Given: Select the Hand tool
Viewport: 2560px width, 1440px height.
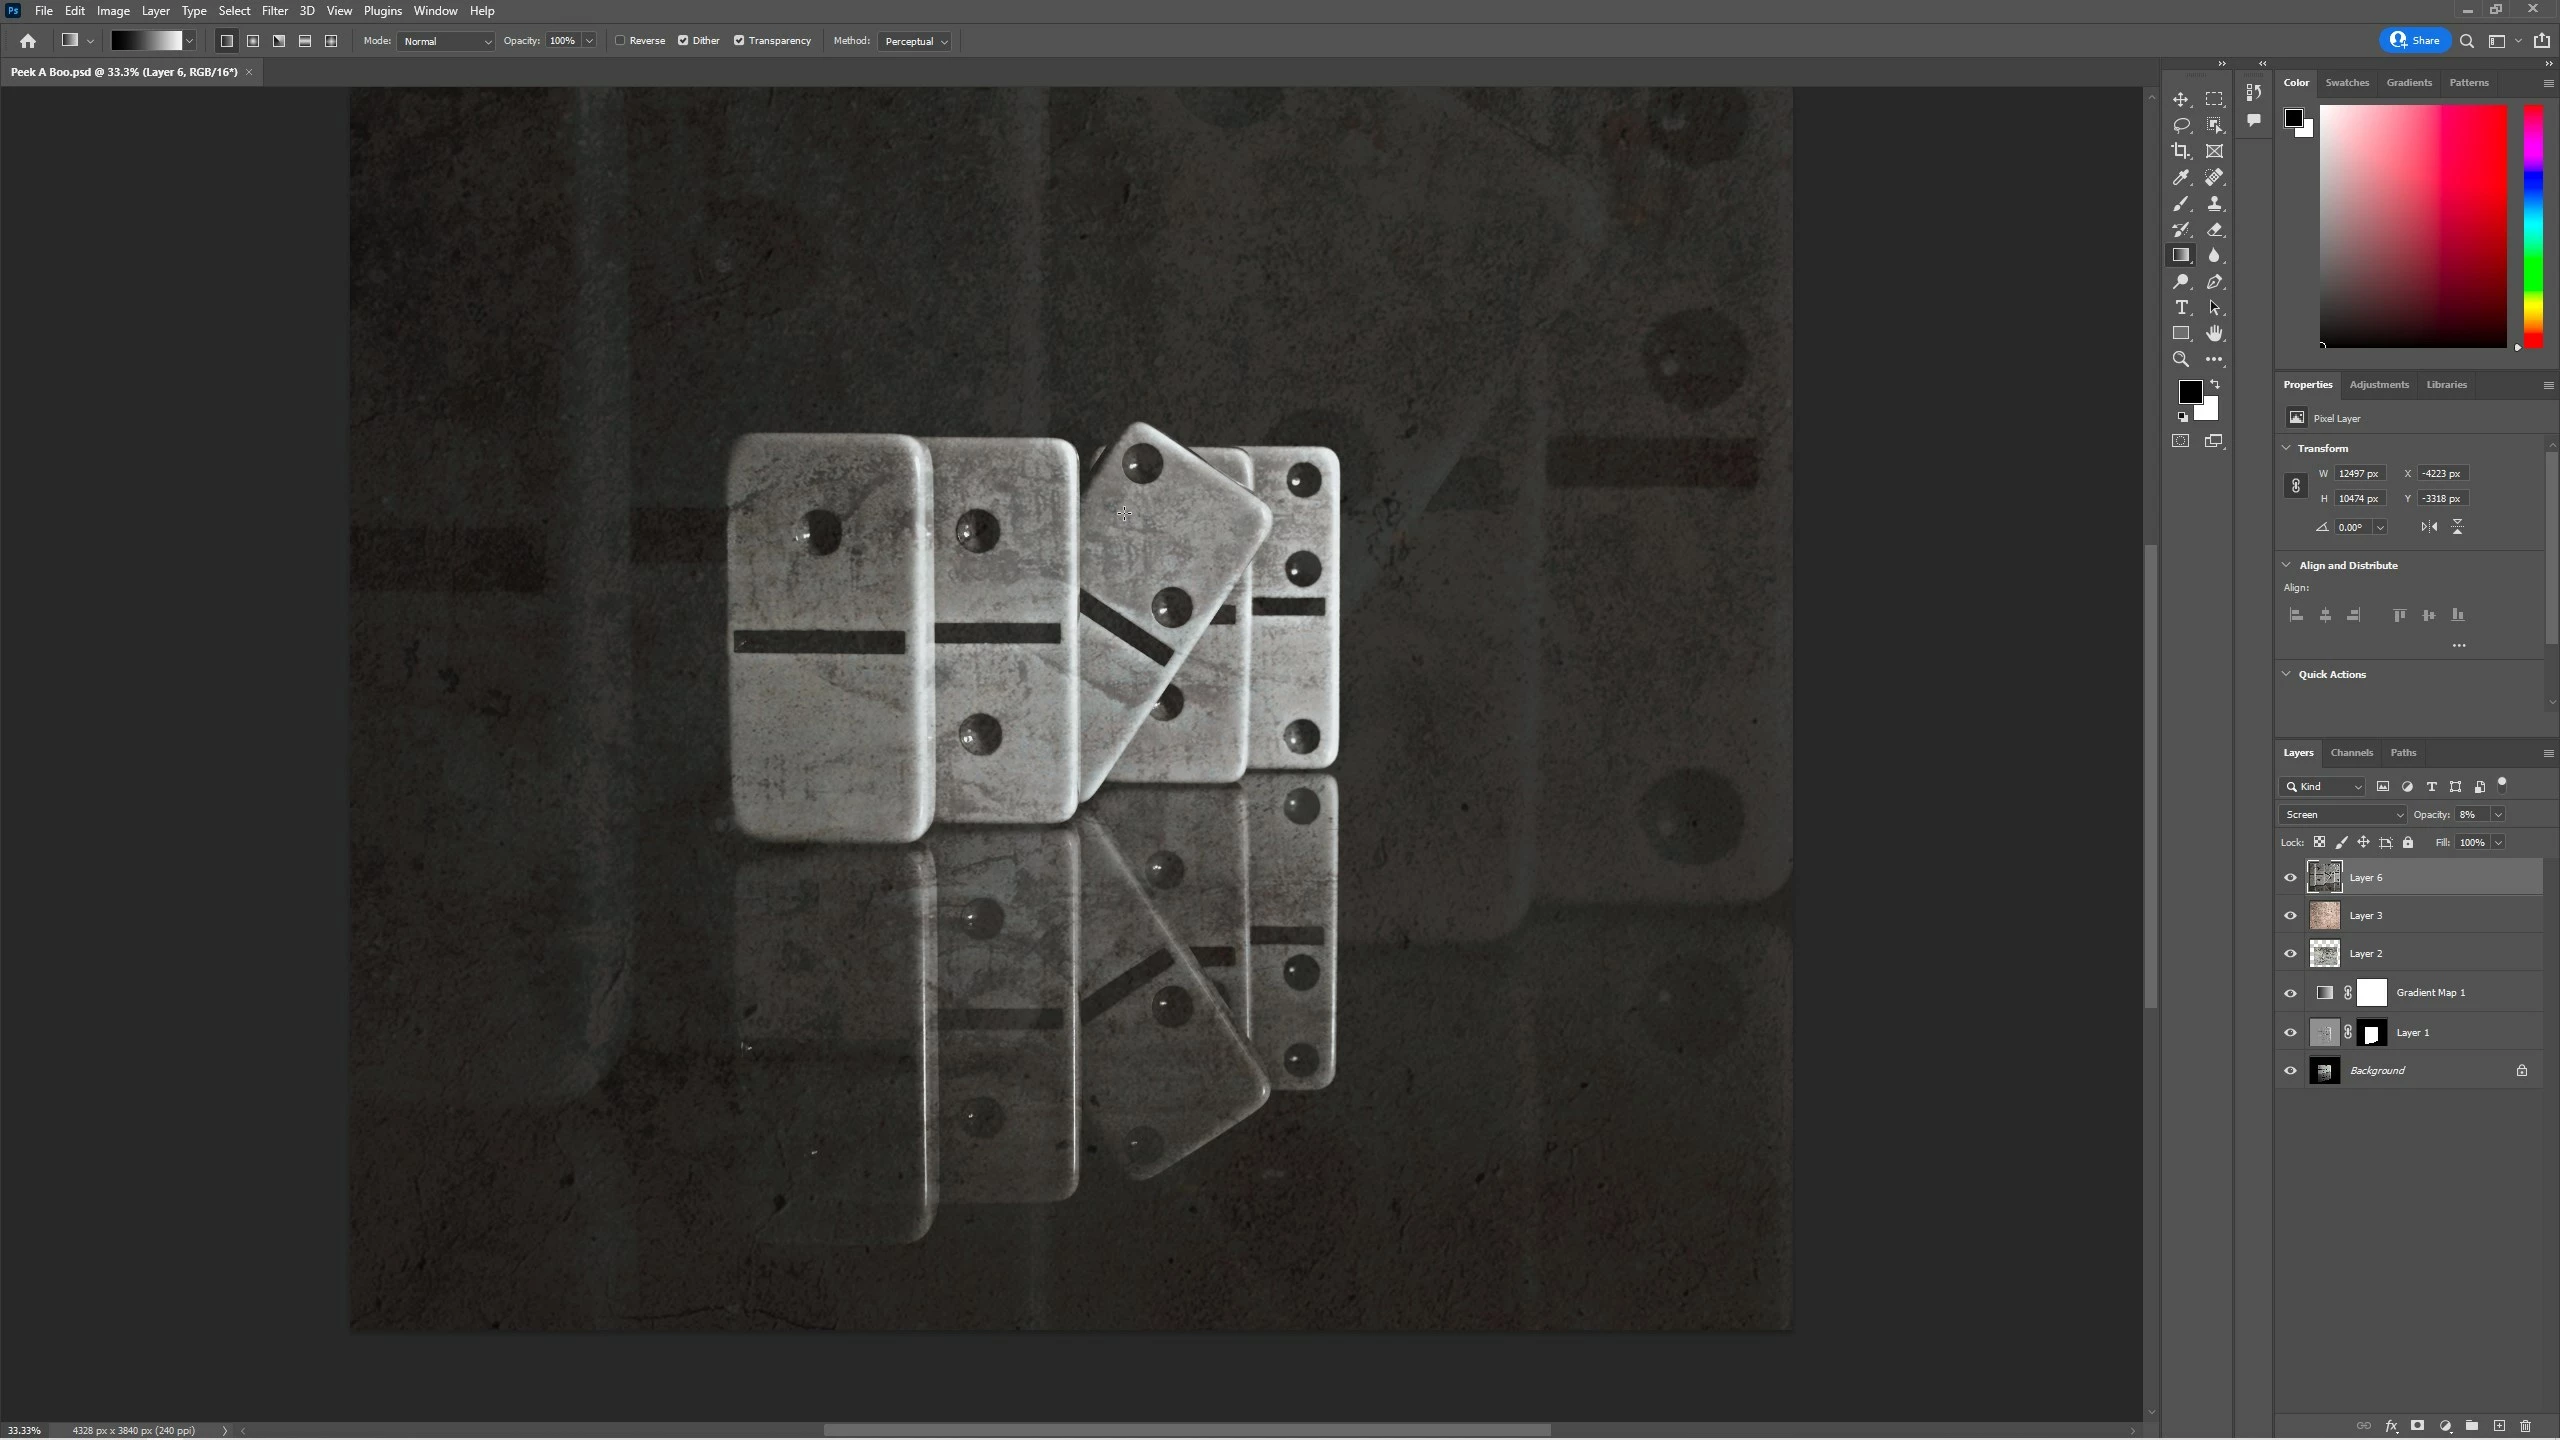Looking at the screenshot, I should pos(2215,334).
